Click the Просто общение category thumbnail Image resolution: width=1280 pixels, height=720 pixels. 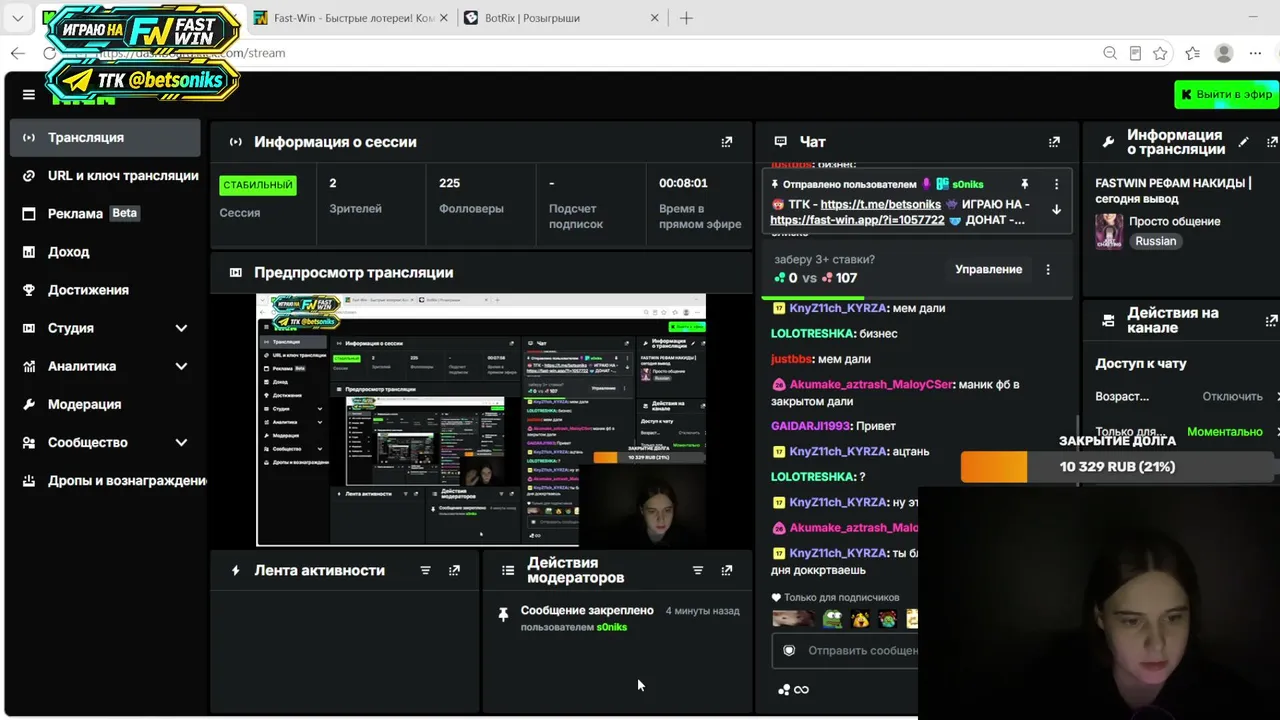pyautogui.click(x=1109, y=231)
